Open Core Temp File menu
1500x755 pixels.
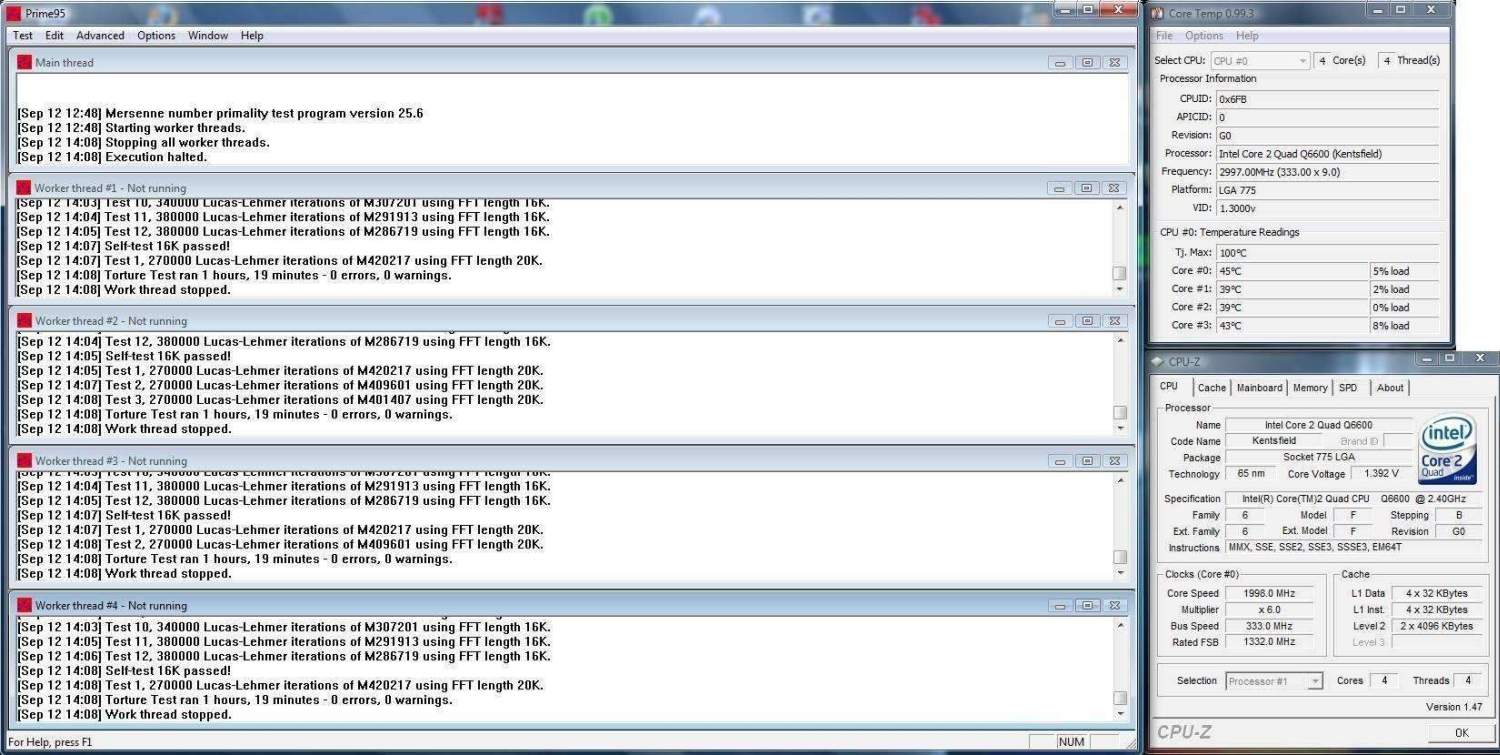tap(1164, 35)
